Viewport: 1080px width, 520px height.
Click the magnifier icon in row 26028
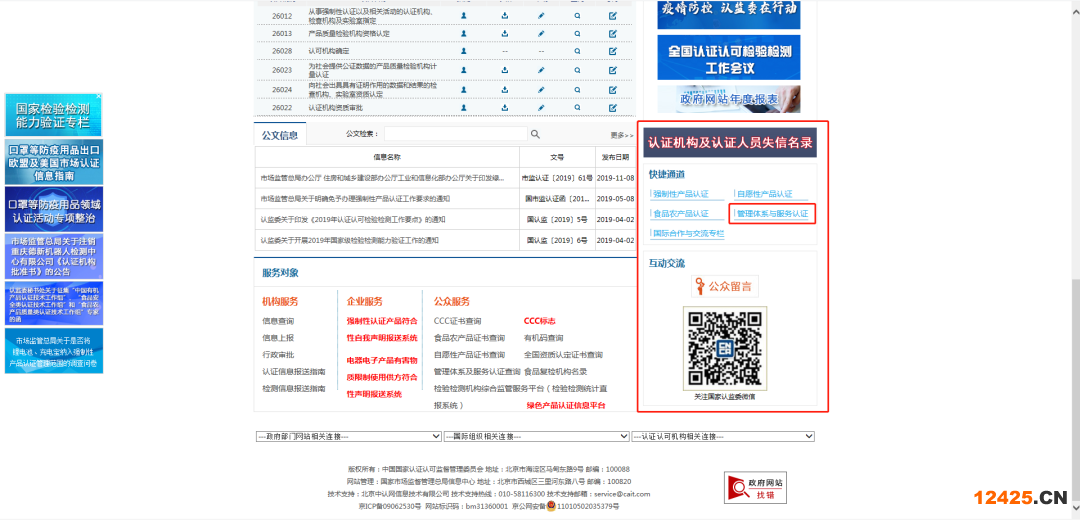click(x=577, y=50)
